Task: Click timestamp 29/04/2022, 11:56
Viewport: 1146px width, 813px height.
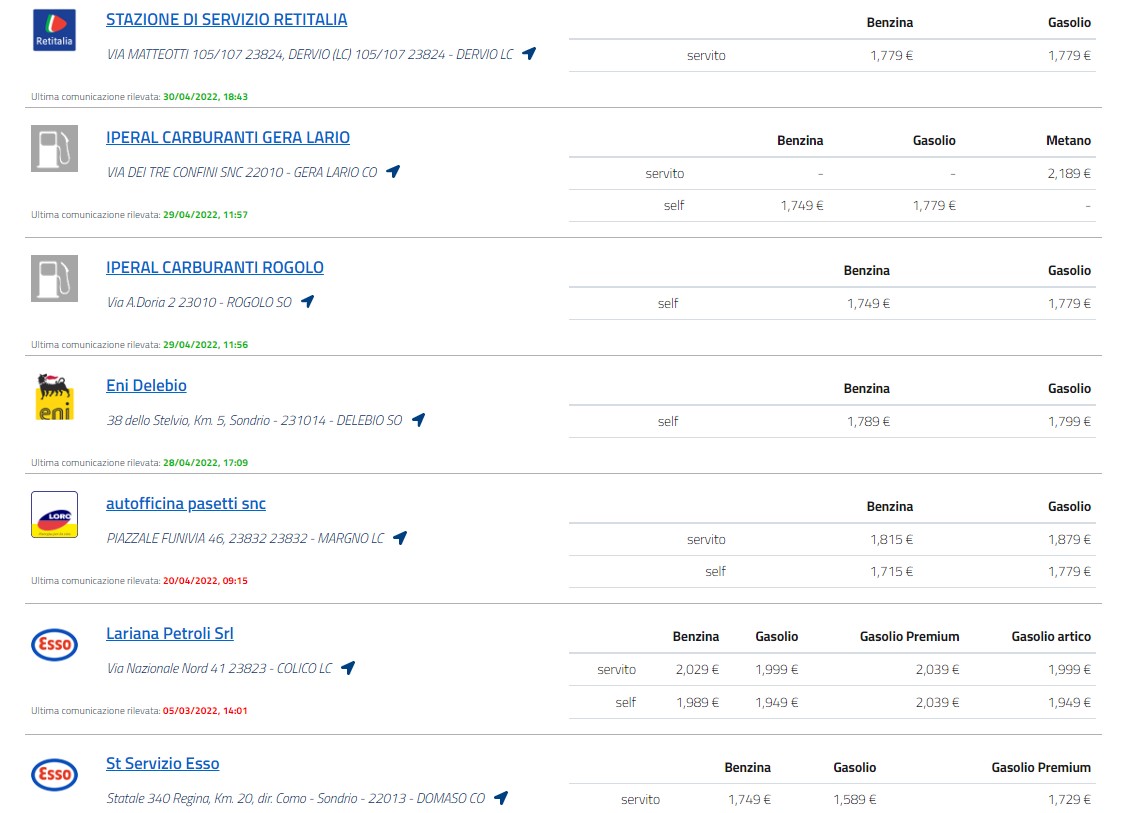Action: point(205,344)
